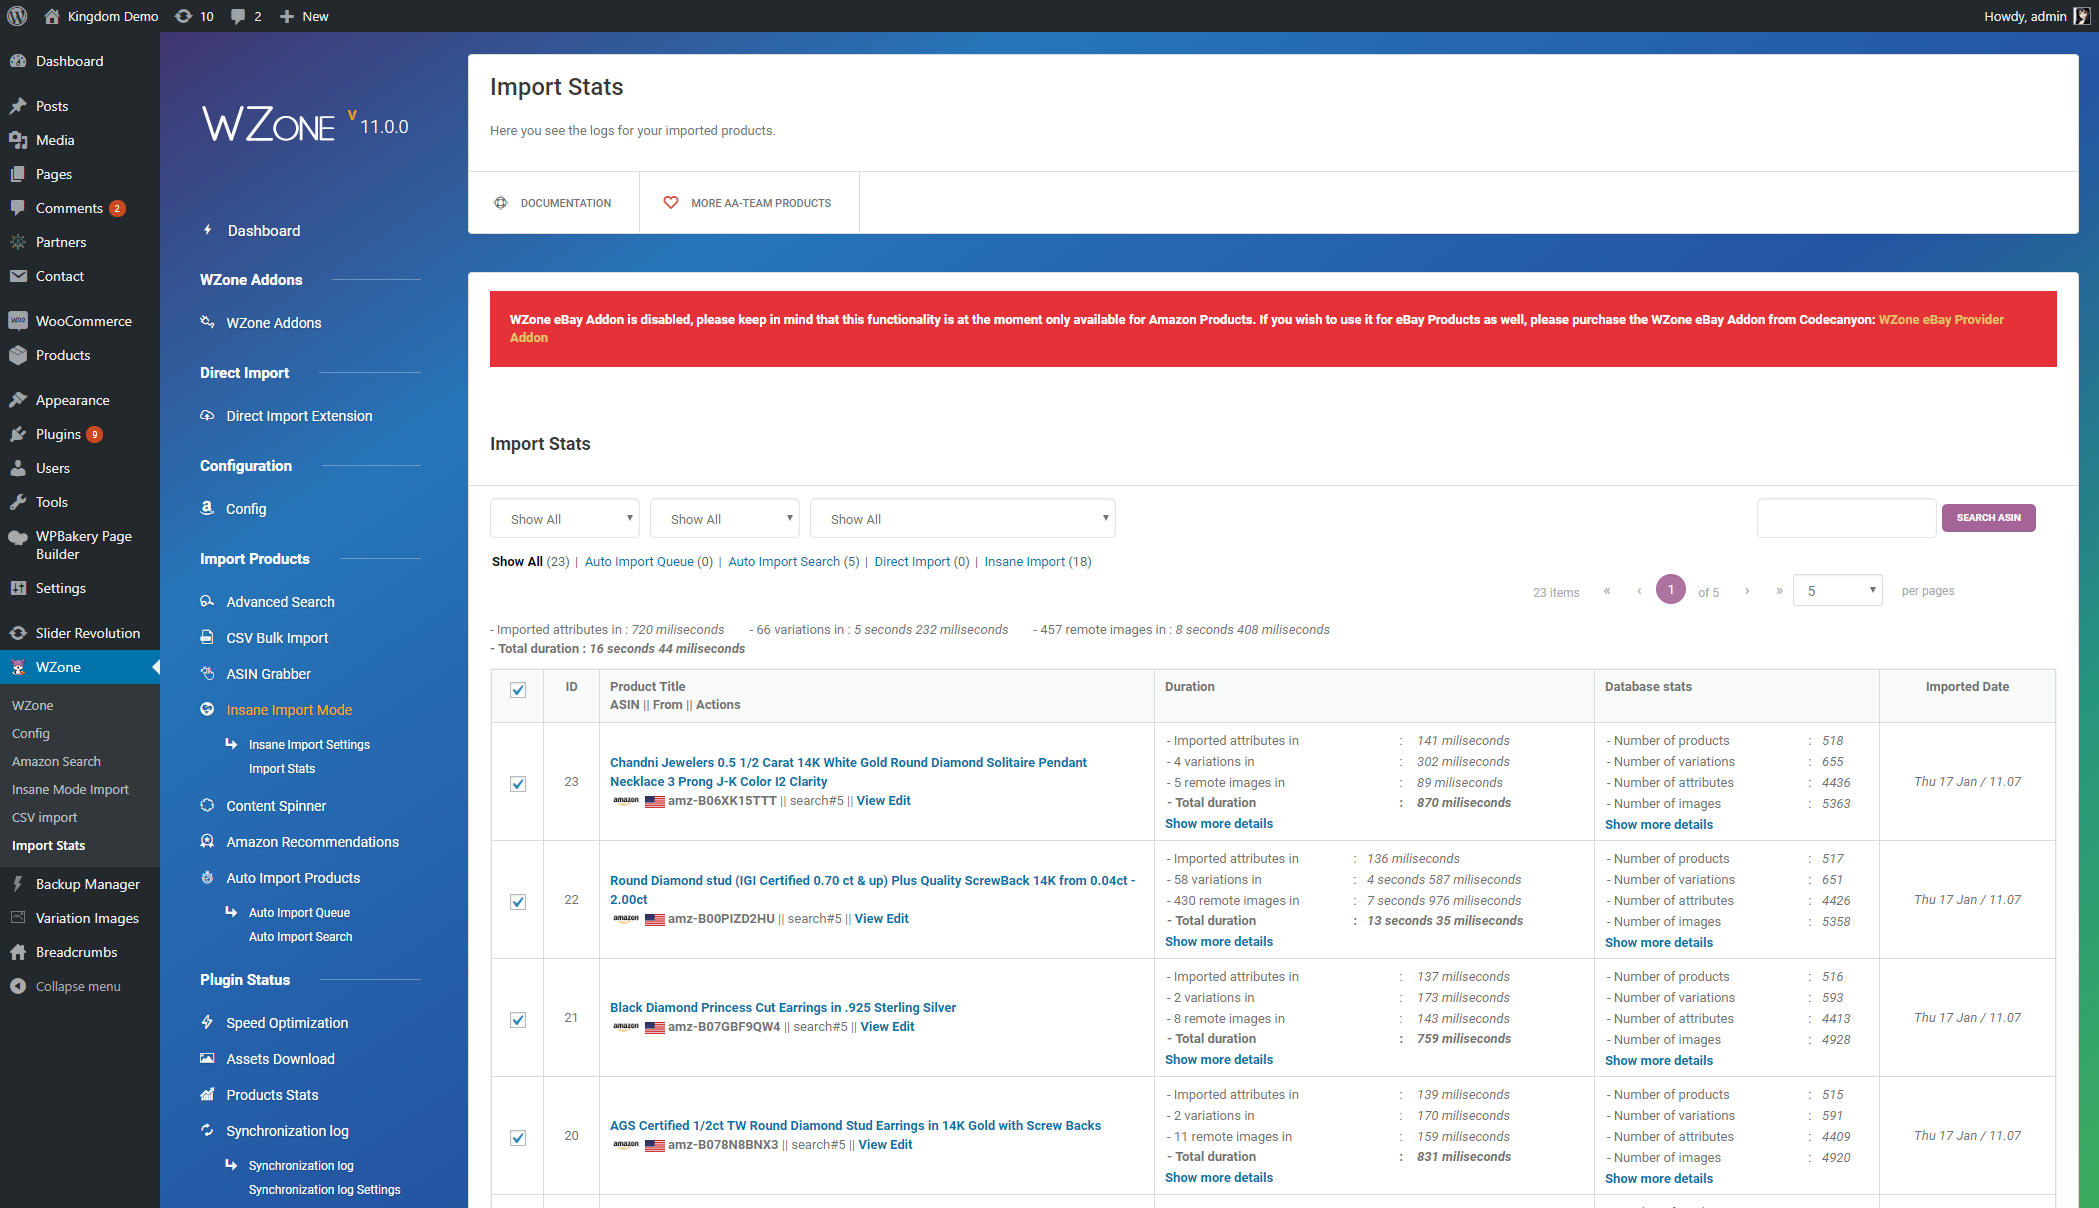Toggle the select-all checkbox in table header
The image size is (2099, 1208).
pyautogui.click(x=518, y=690)
